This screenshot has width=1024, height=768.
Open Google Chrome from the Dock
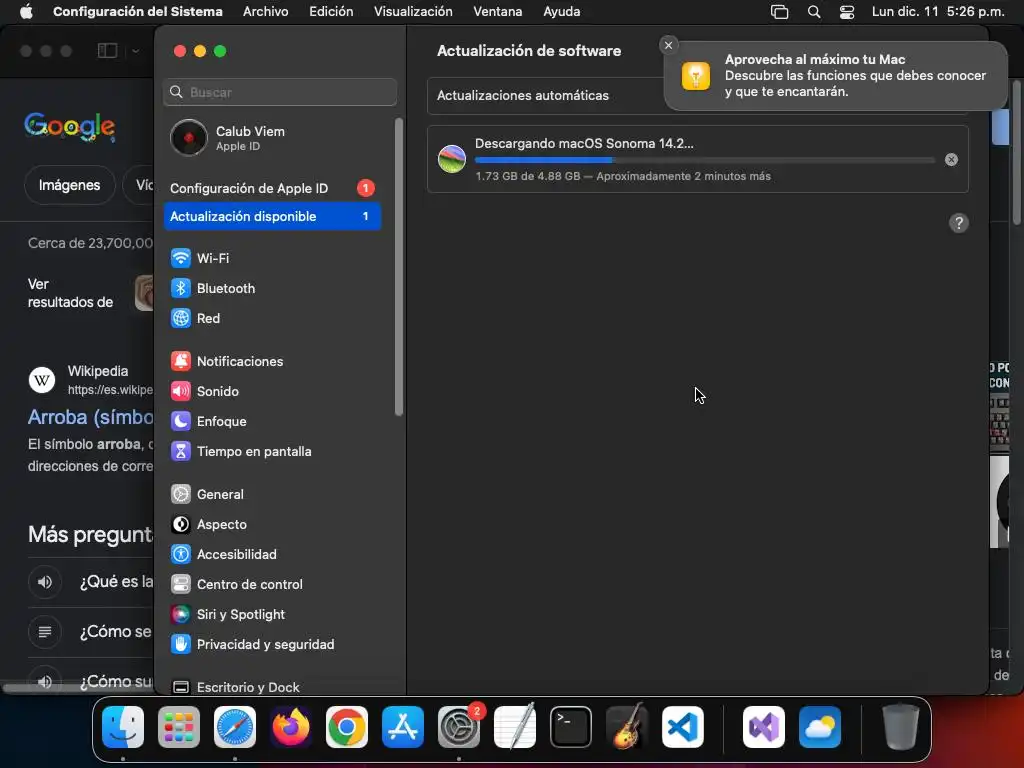(347, 727)
